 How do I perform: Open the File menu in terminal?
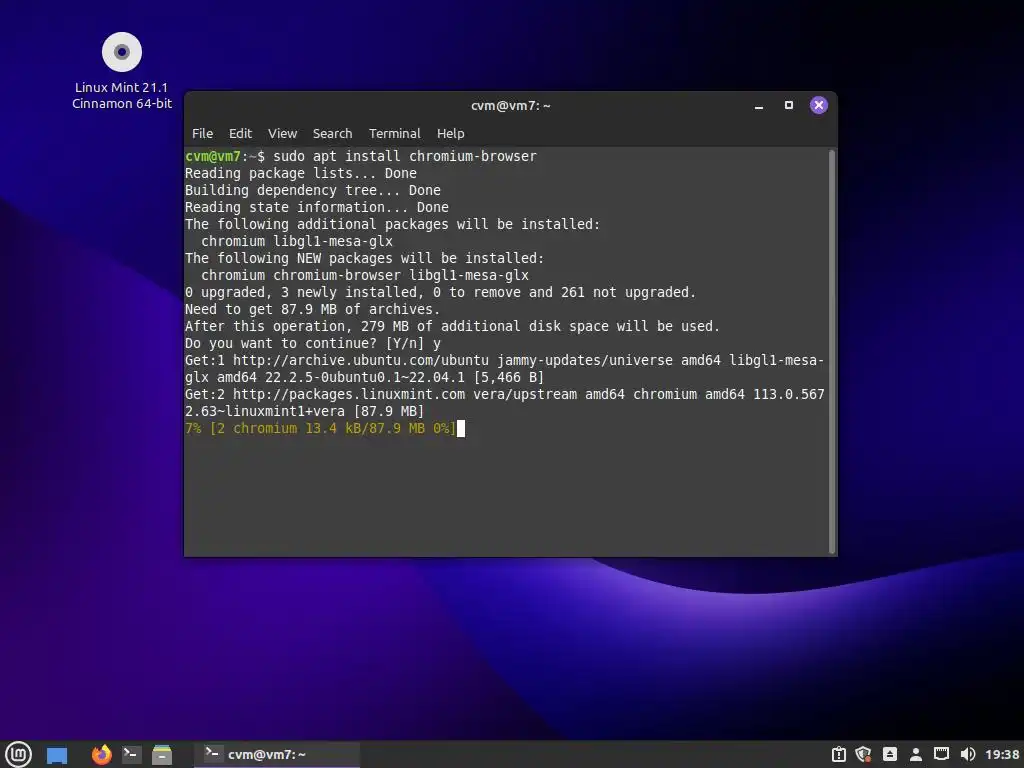pyautogui.click(x=202, y=133)
